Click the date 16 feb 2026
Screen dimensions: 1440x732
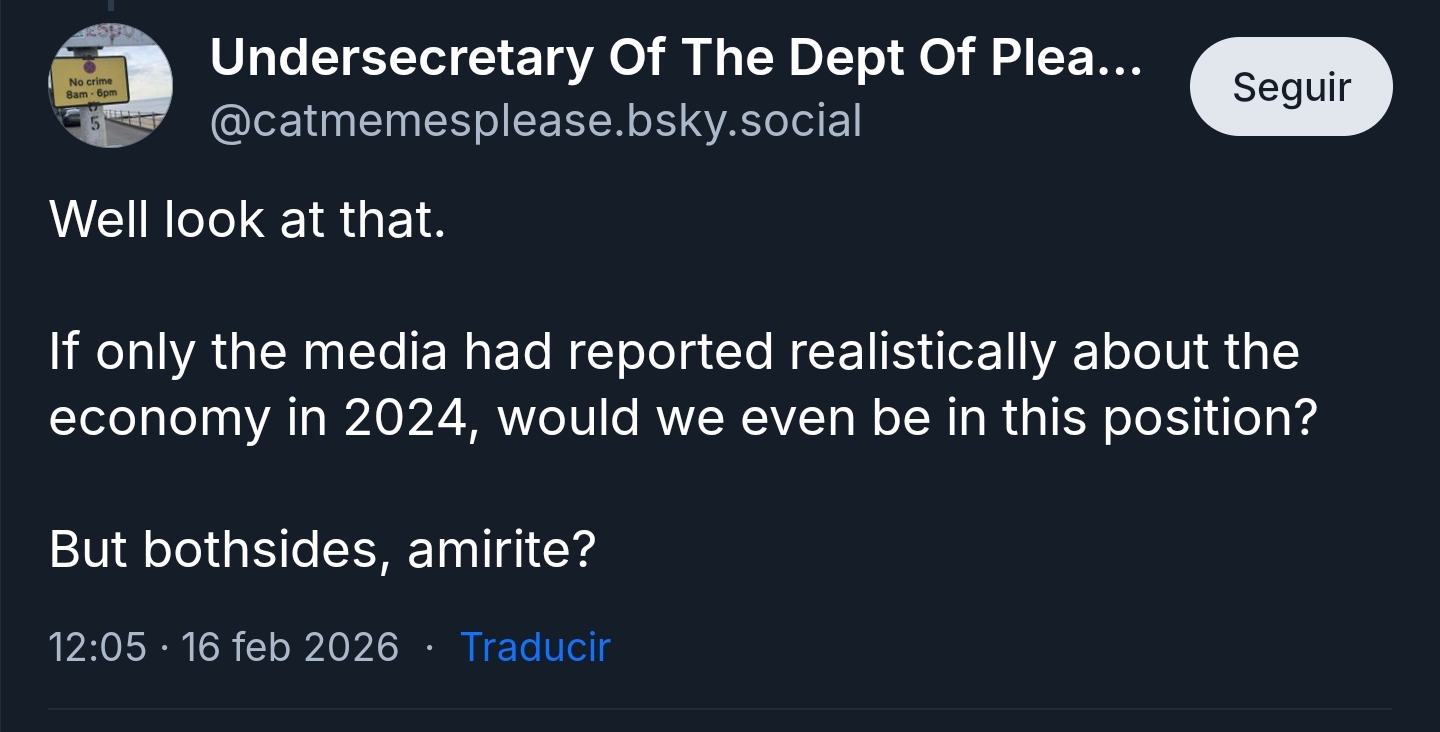(x=290, y=647)
